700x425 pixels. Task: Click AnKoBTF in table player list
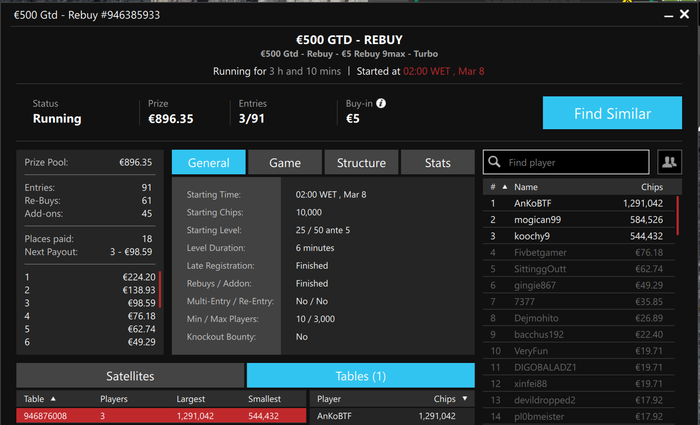point(334,416)
